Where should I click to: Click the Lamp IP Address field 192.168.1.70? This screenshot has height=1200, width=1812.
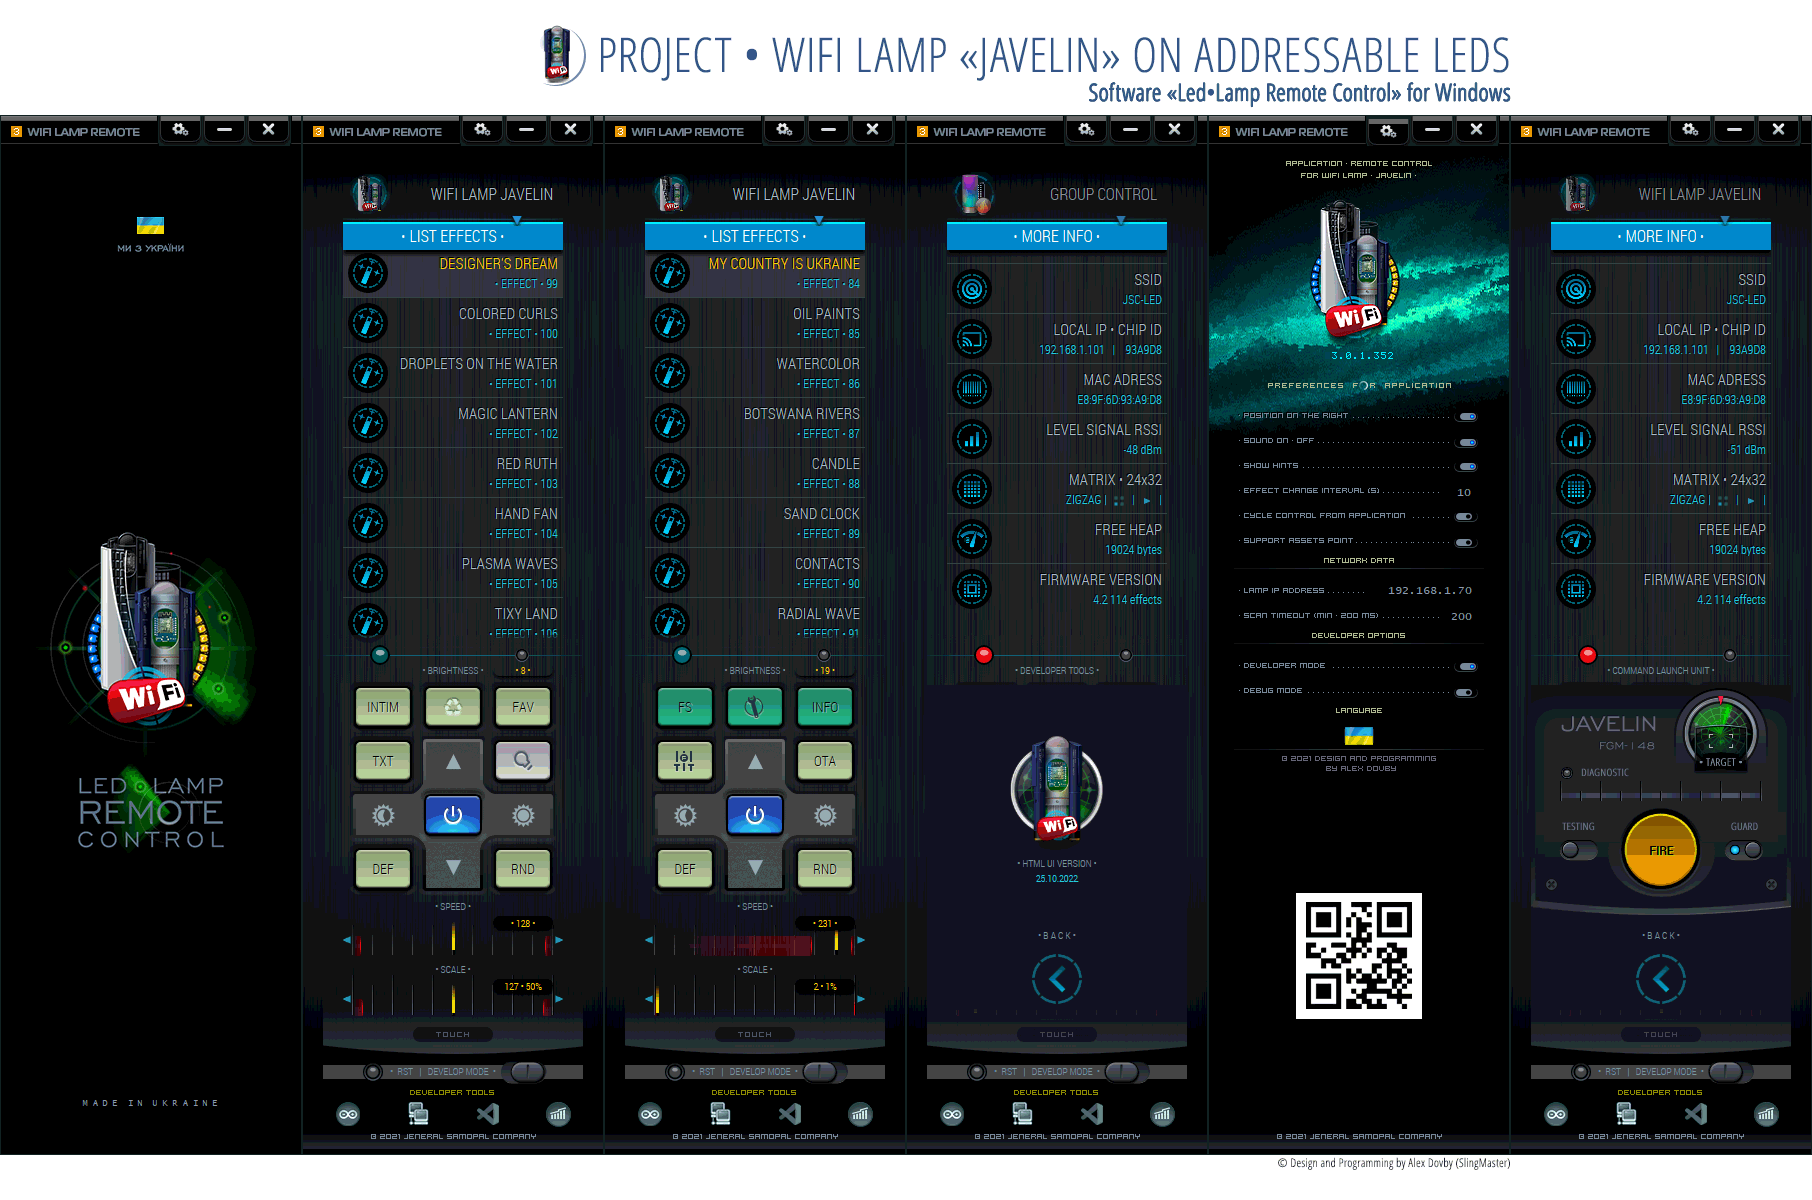coord(1430,591)
